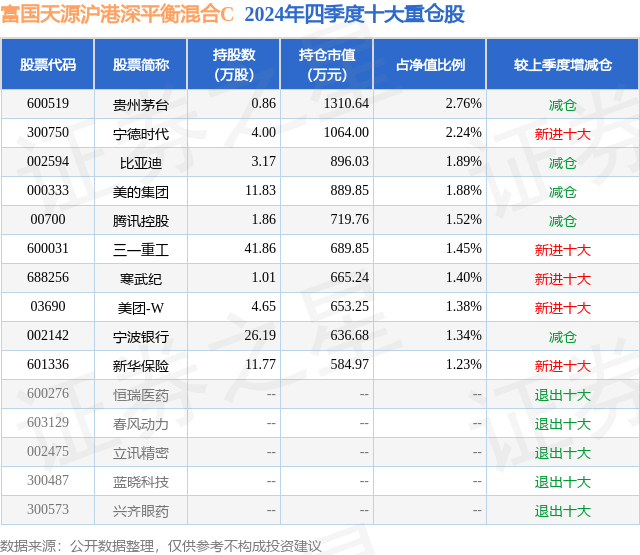
Task: Select stock code 600519
Action: (48, 104)
